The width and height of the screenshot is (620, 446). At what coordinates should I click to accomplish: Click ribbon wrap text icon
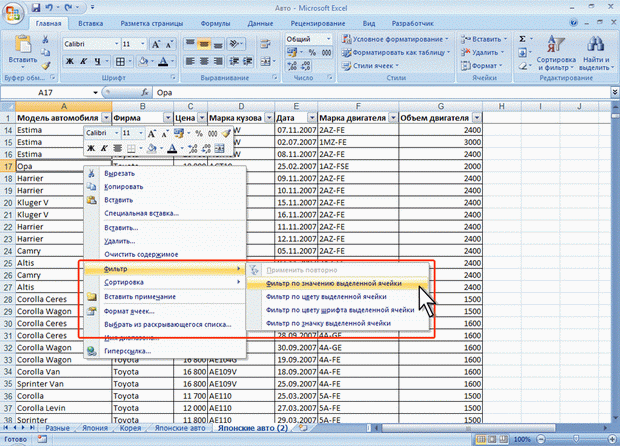tap(265, 44)
